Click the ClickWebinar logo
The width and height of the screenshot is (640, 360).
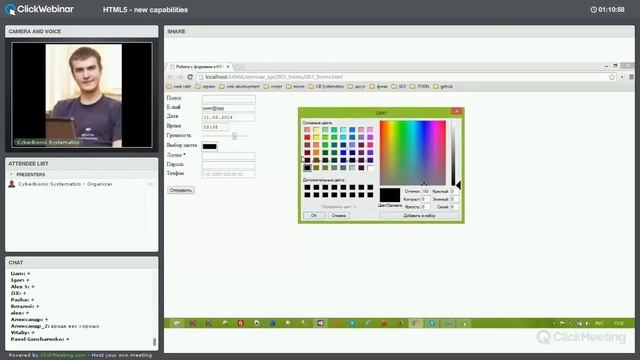coord(39,9)
